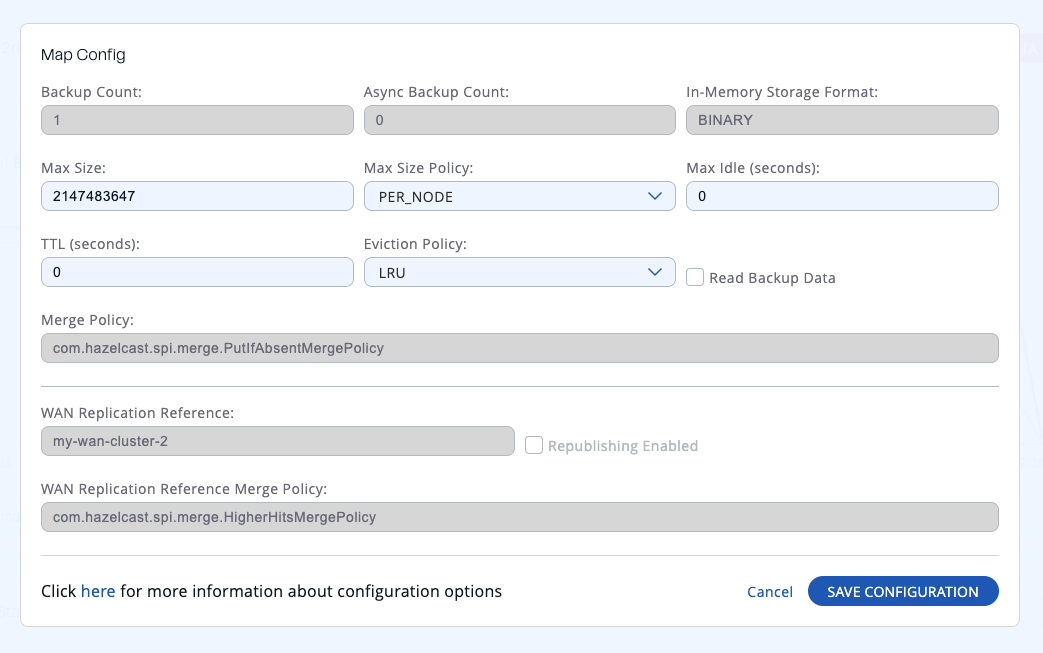Select the WAN Replication Reference field

276,440
